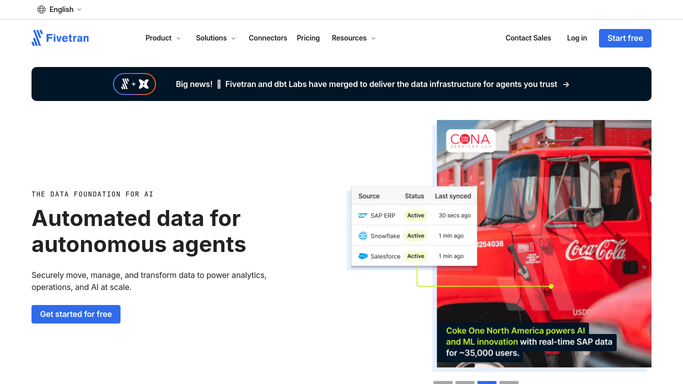Select the active blue carousel slide indicator
This screenshot has width=683, height=384.
tap(487, 382)
